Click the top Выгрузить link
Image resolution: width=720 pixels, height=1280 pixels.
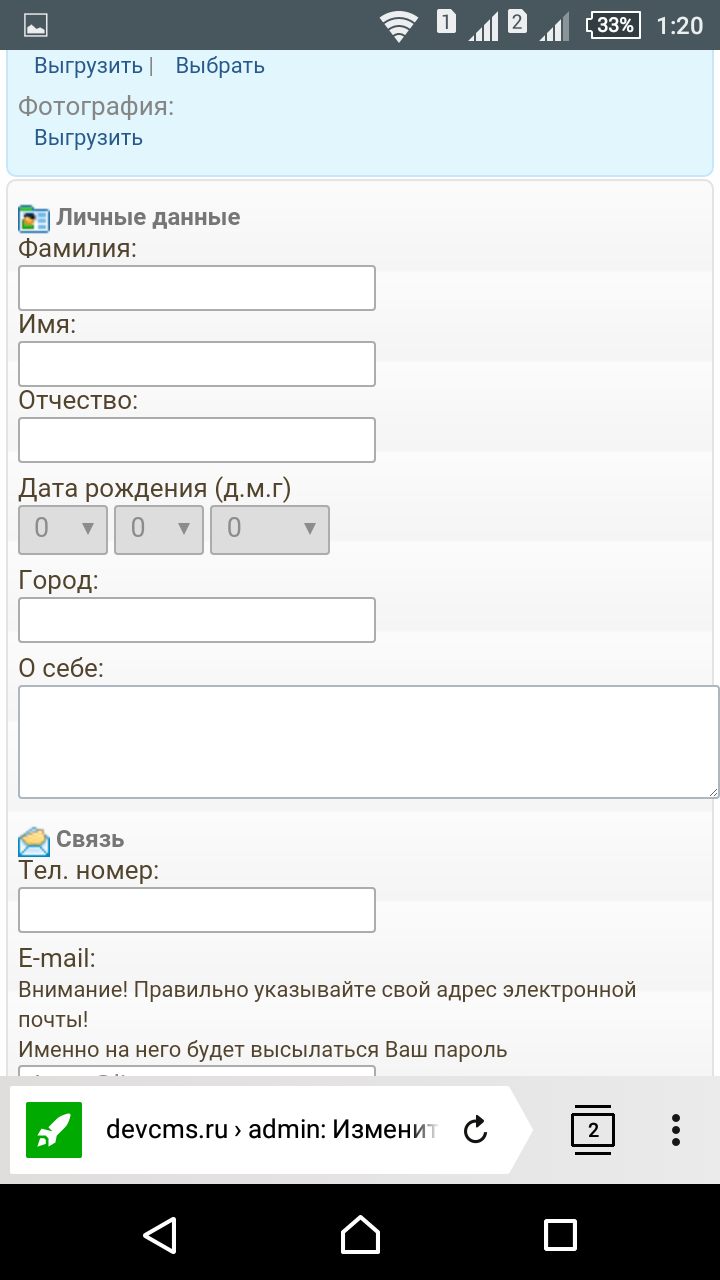pyautogui.click(x=88, y=66)
